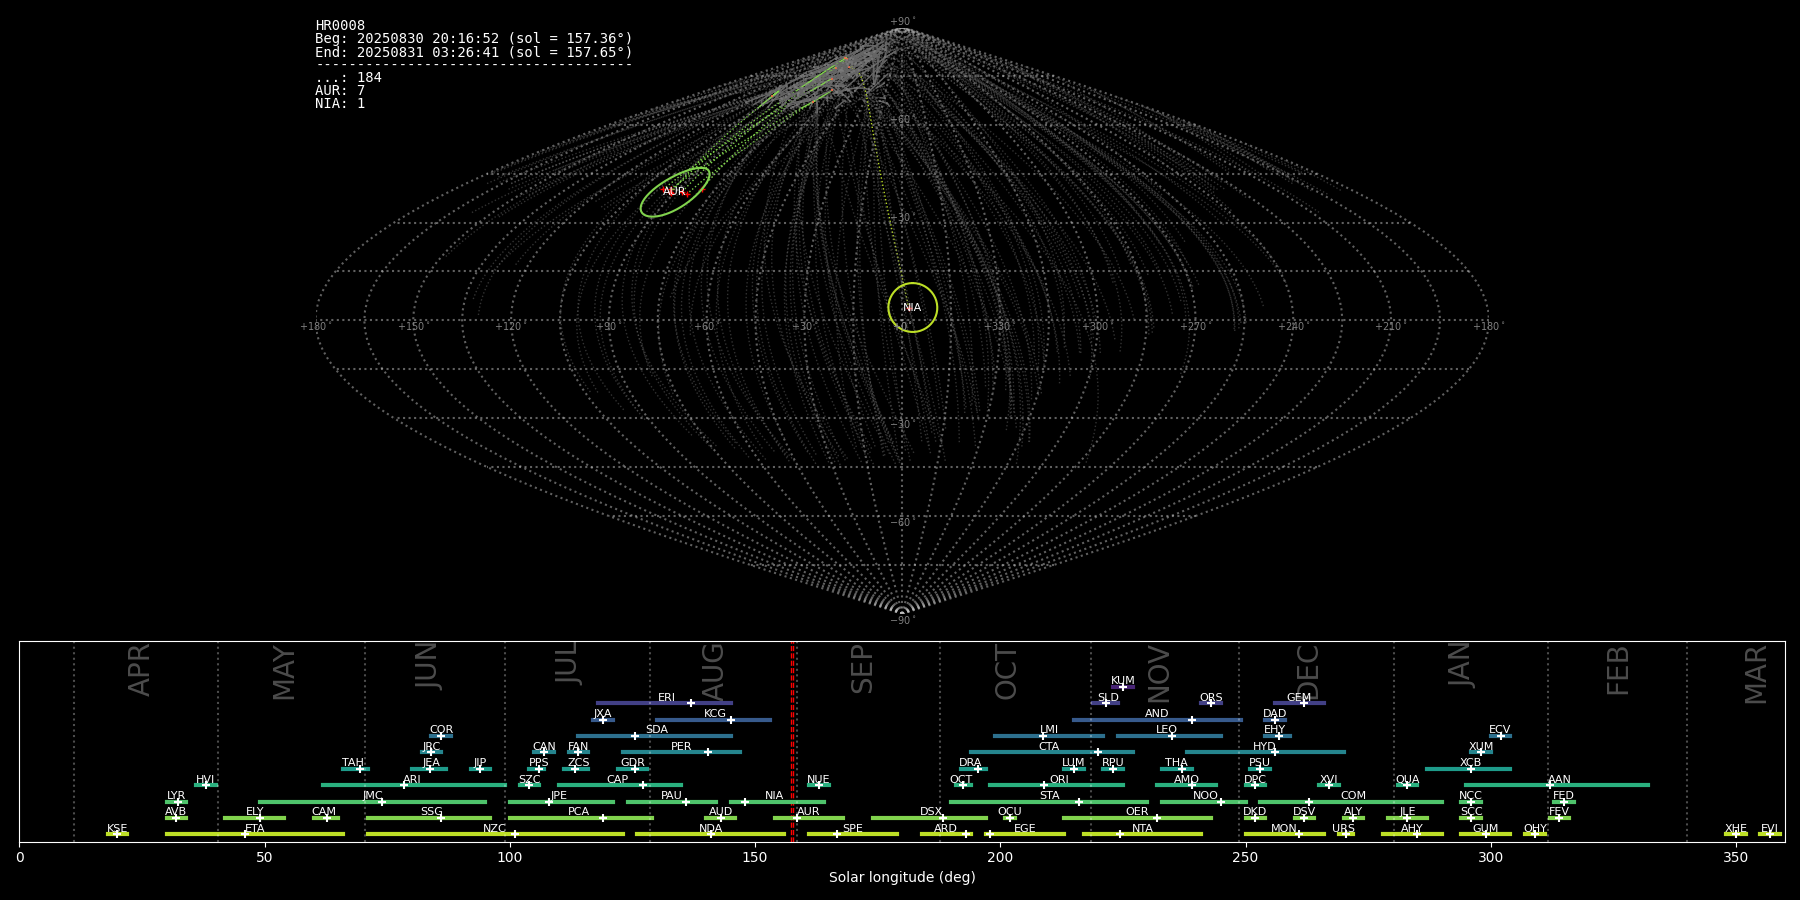Click the SPE shower label
This screenshot has height=900, width=1800.
click(x=853, y=829)
